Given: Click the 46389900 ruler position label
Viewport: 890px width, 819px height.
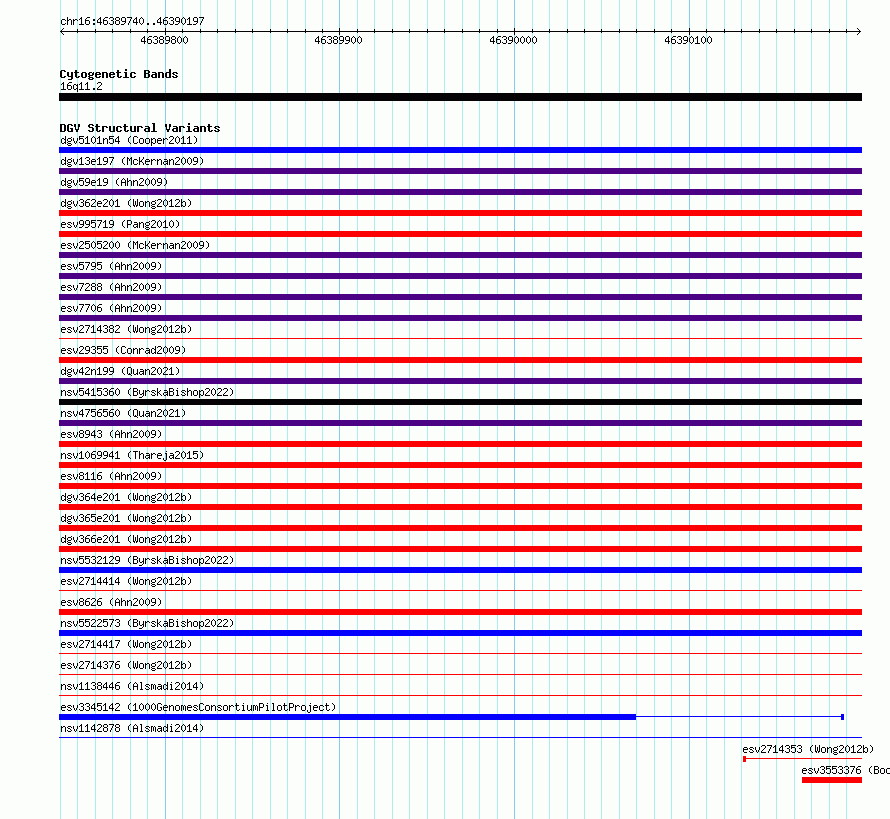Looking at the screenshot, I should [x=338, y=40].
